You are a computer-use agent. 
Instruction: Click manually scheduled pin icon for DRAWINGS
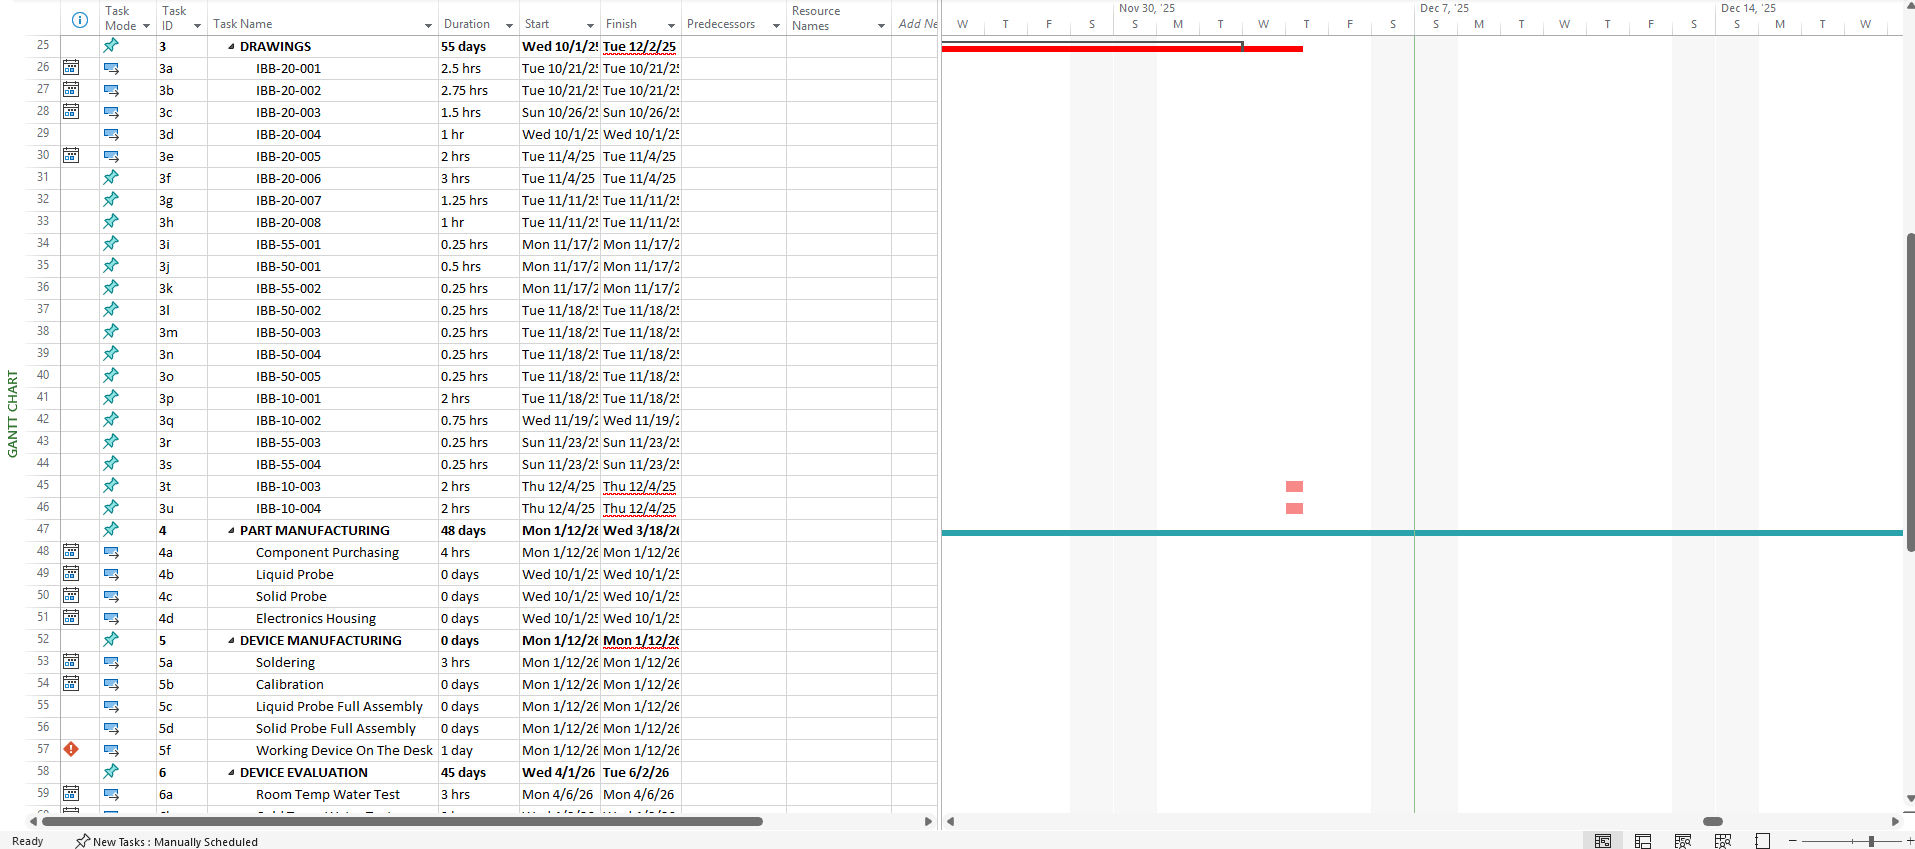(111, 46)
